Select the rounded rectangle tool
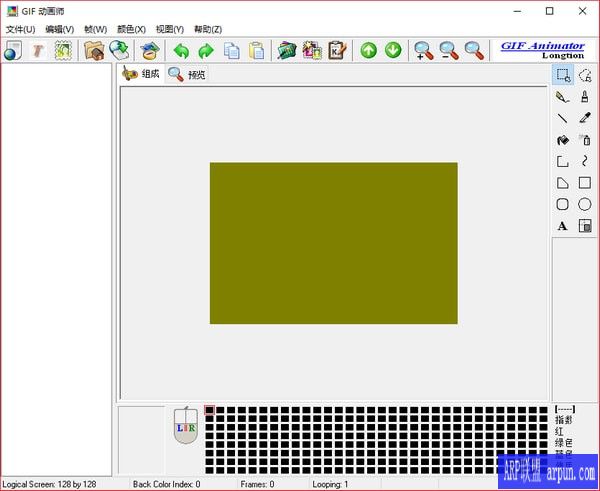The height and width of the screenshot is (491, 600). (x=563, y=204)
